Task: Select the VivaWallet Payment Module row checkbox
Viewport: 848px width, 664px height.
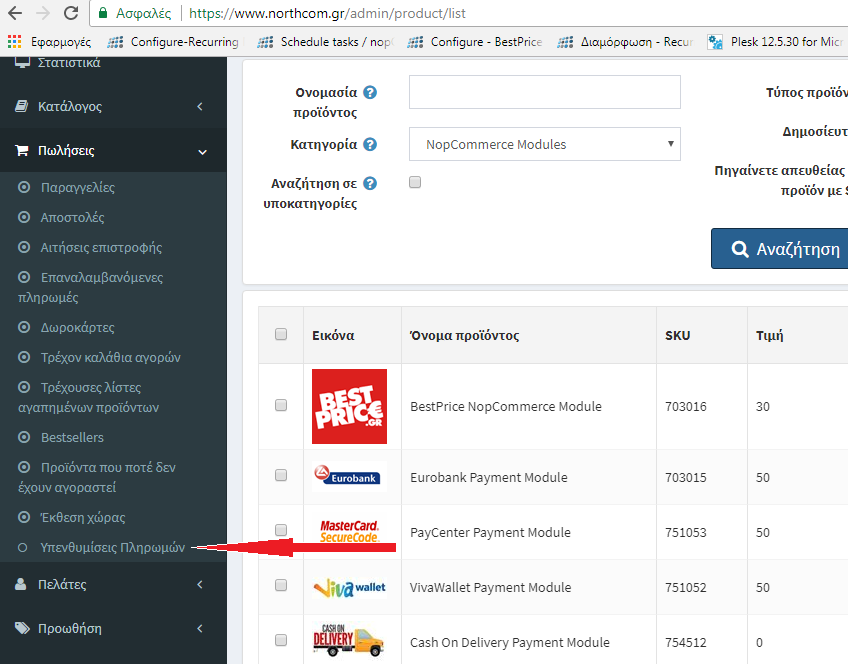Action: pyautogui.click(x=281, y=585)
